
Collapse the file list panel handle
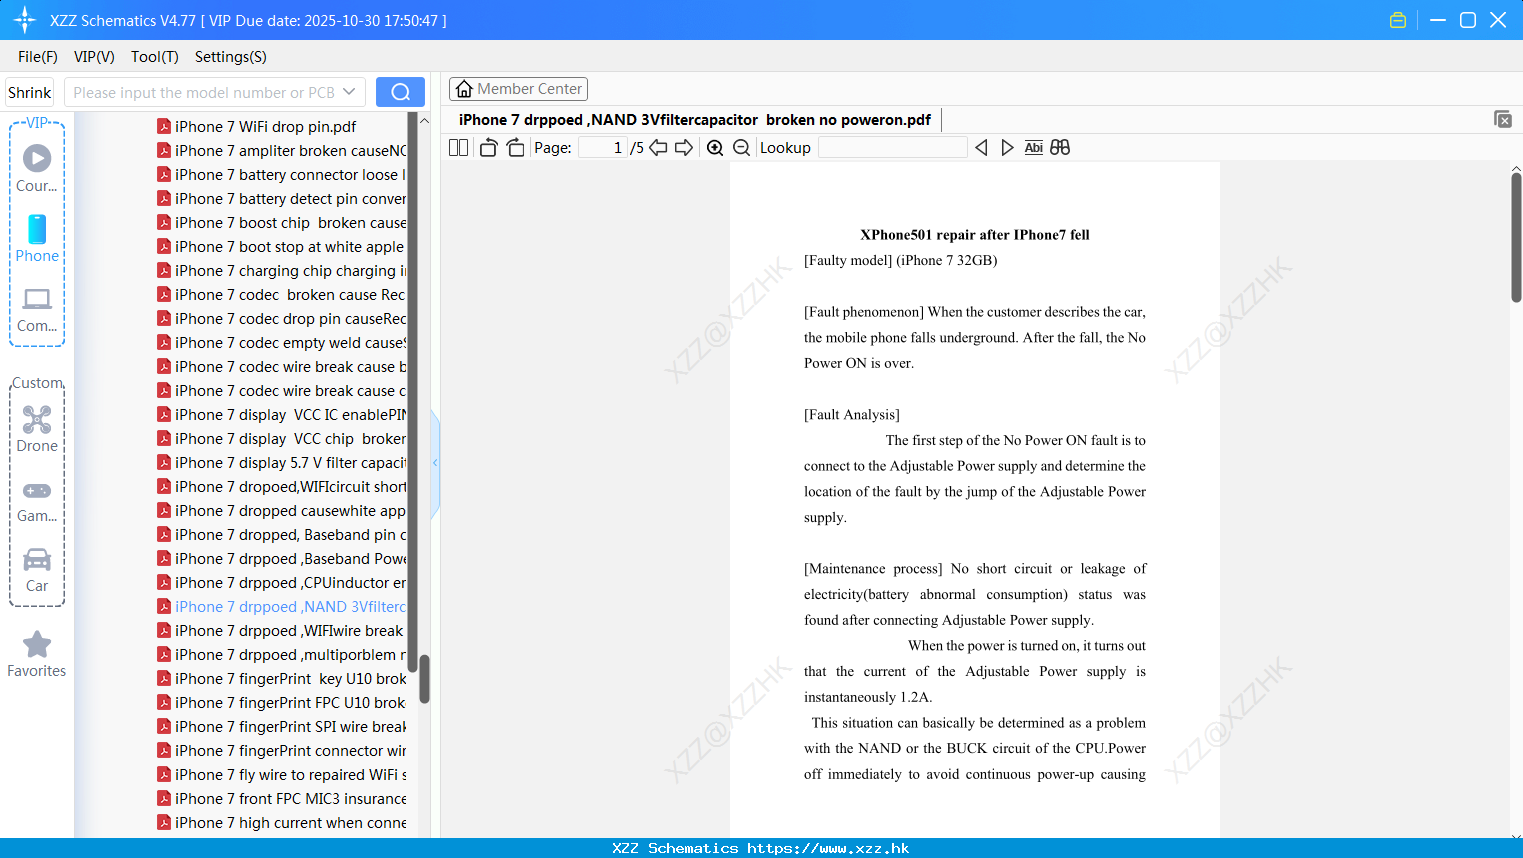pos(435,463)
